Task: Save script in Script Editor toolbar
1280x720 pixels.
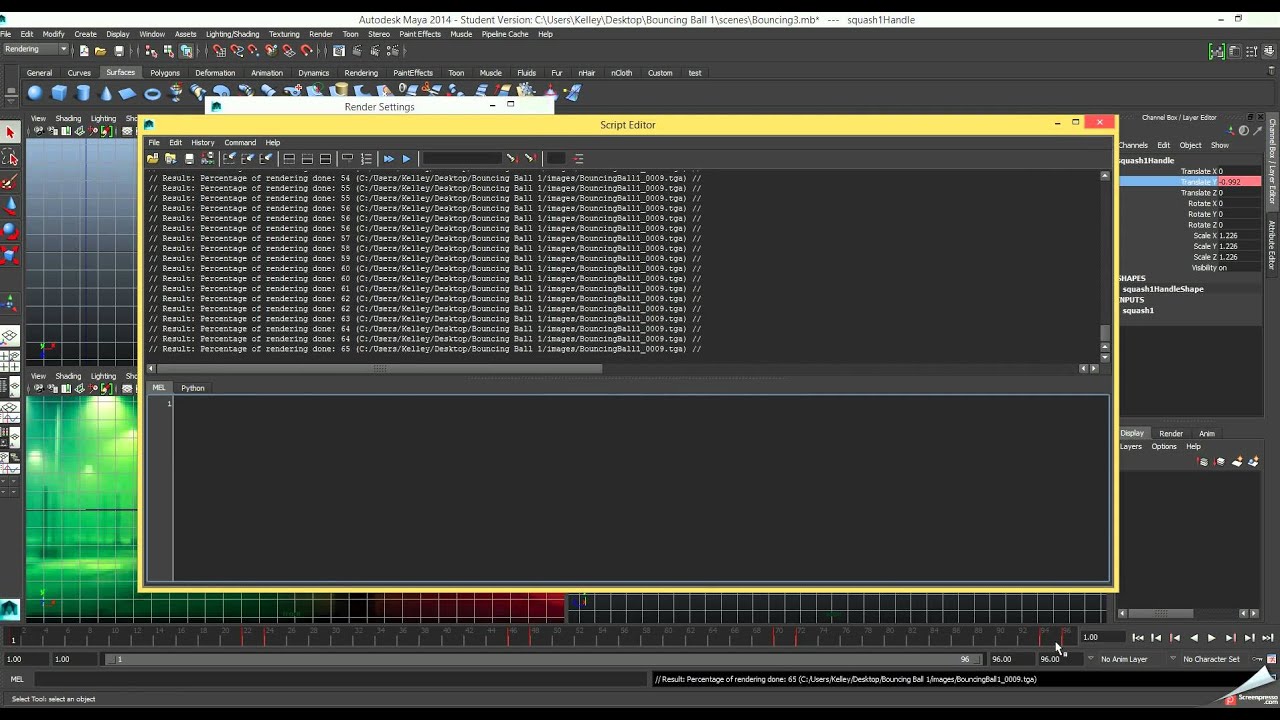Action: pos(189,159)
